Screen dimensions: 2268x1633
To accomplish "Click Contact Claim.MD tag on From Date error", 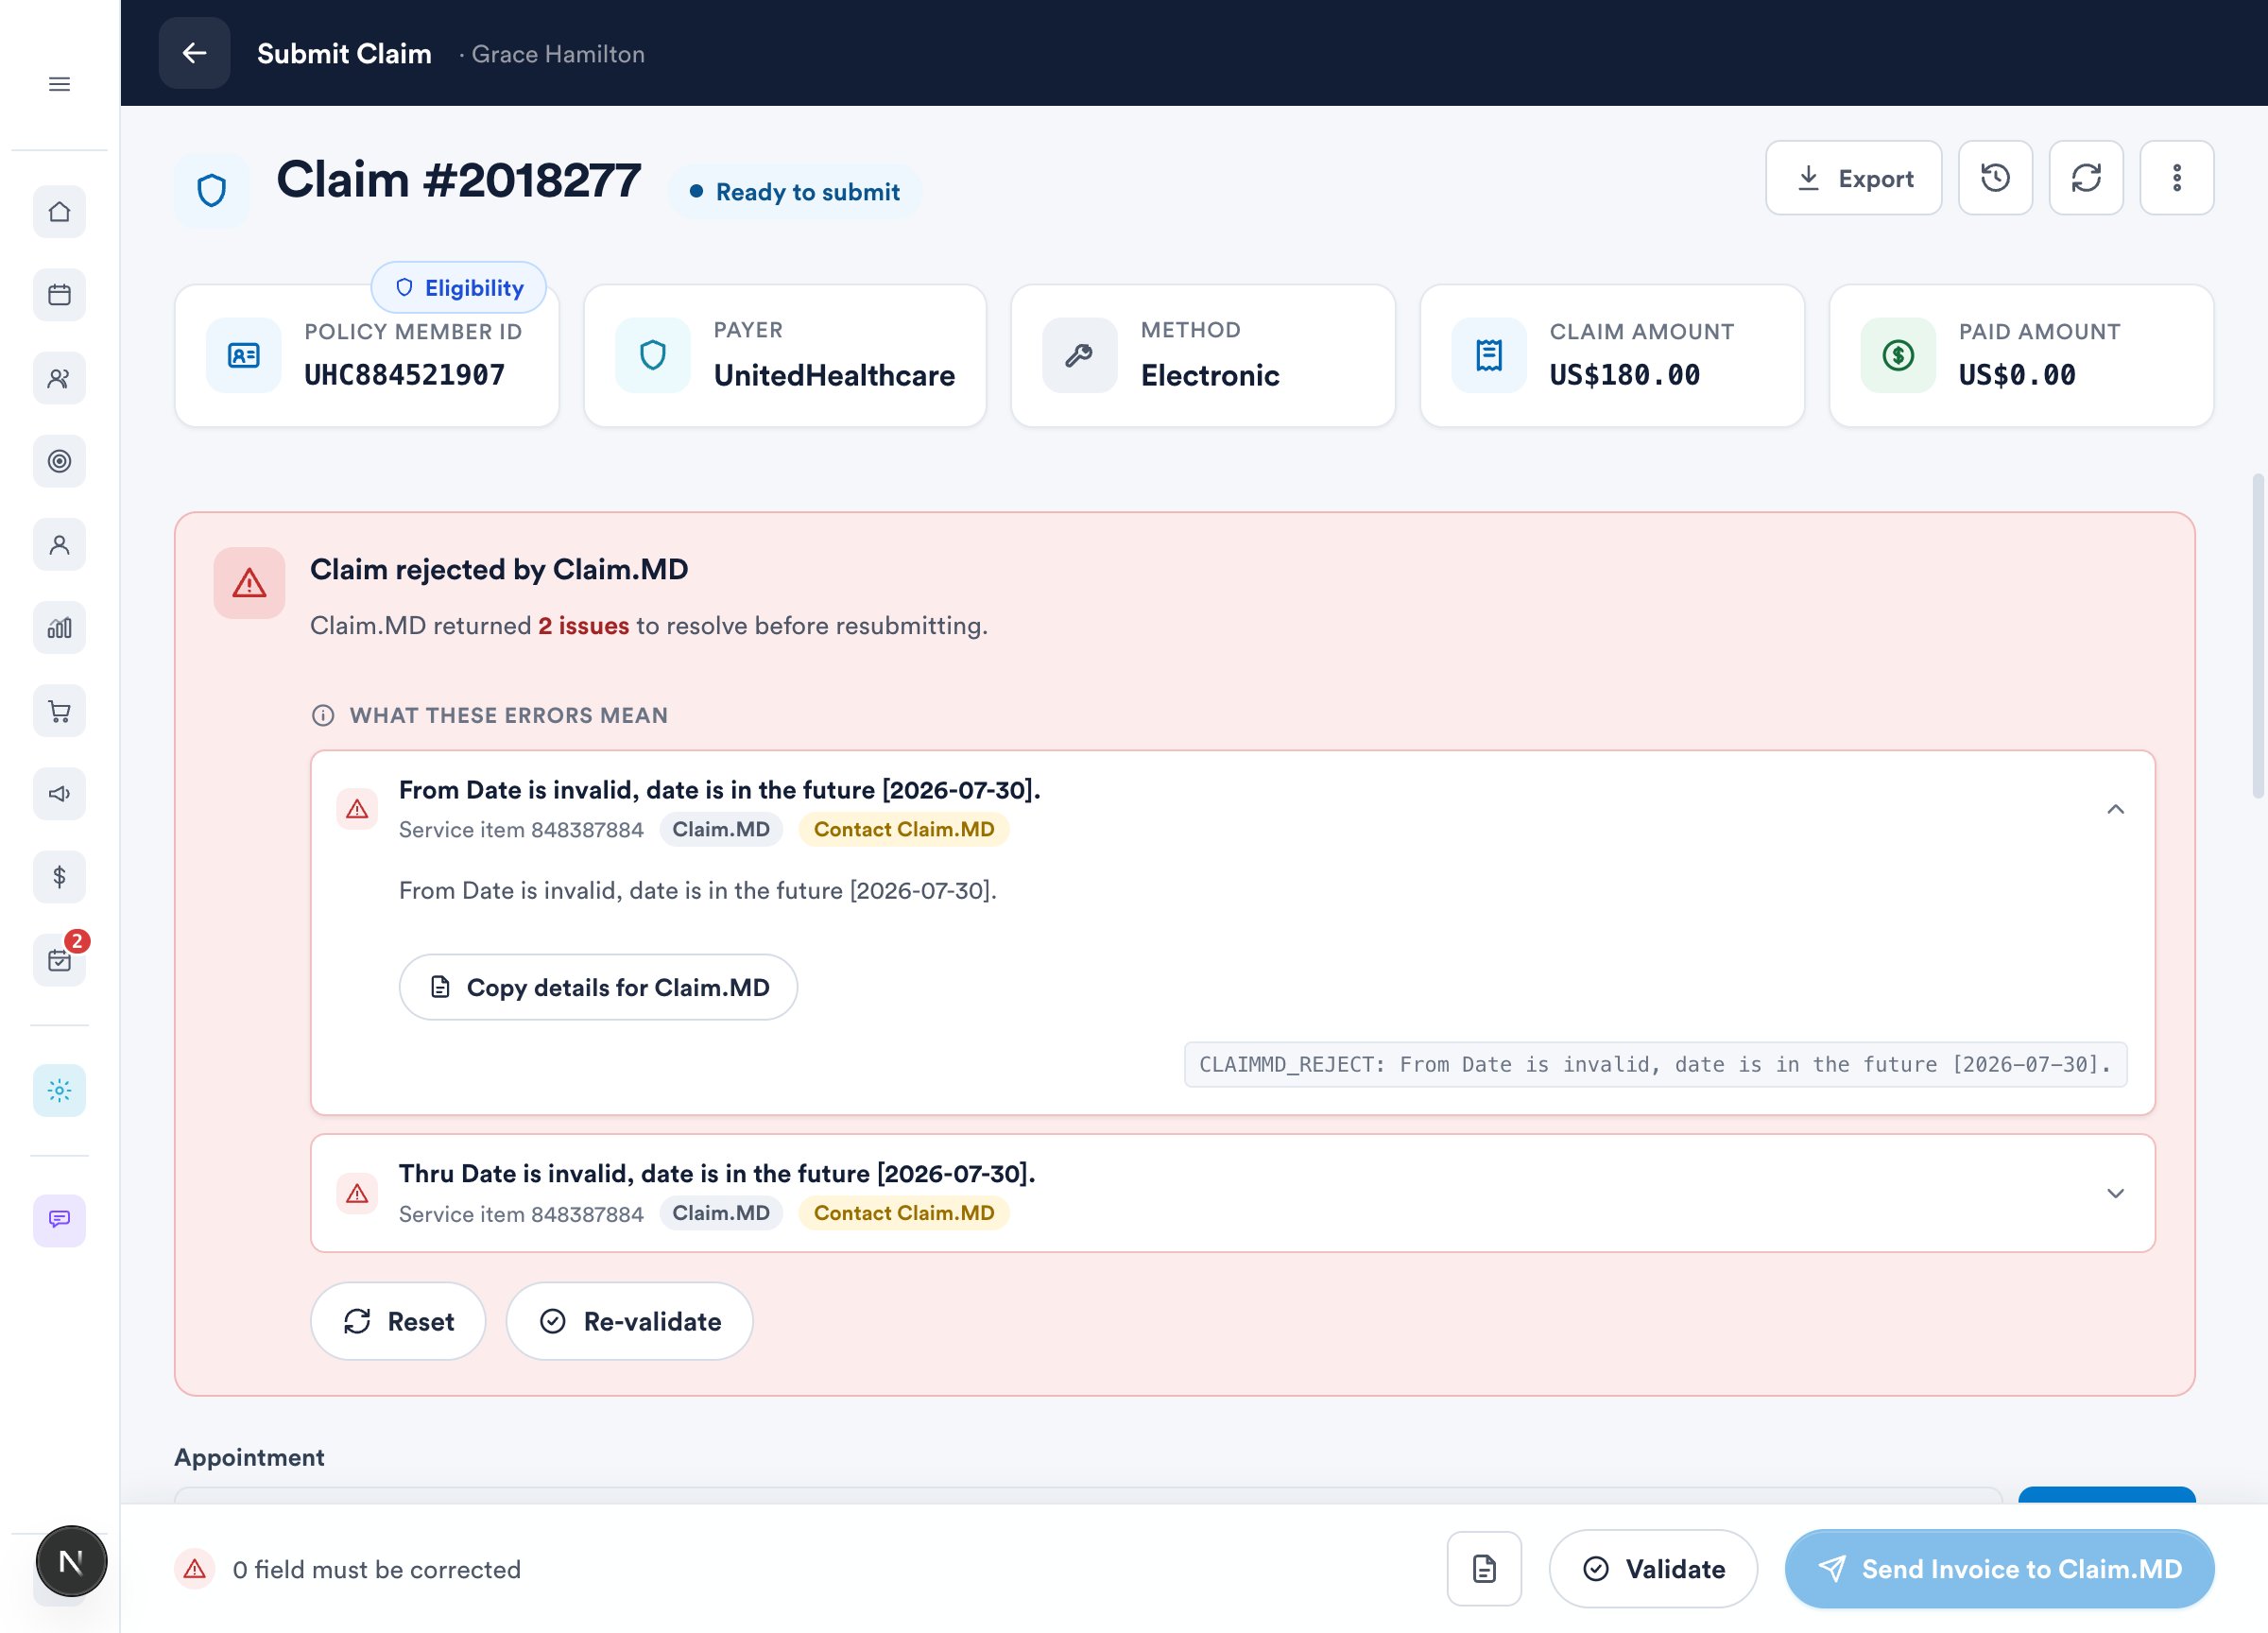I will tap(904, 829).
